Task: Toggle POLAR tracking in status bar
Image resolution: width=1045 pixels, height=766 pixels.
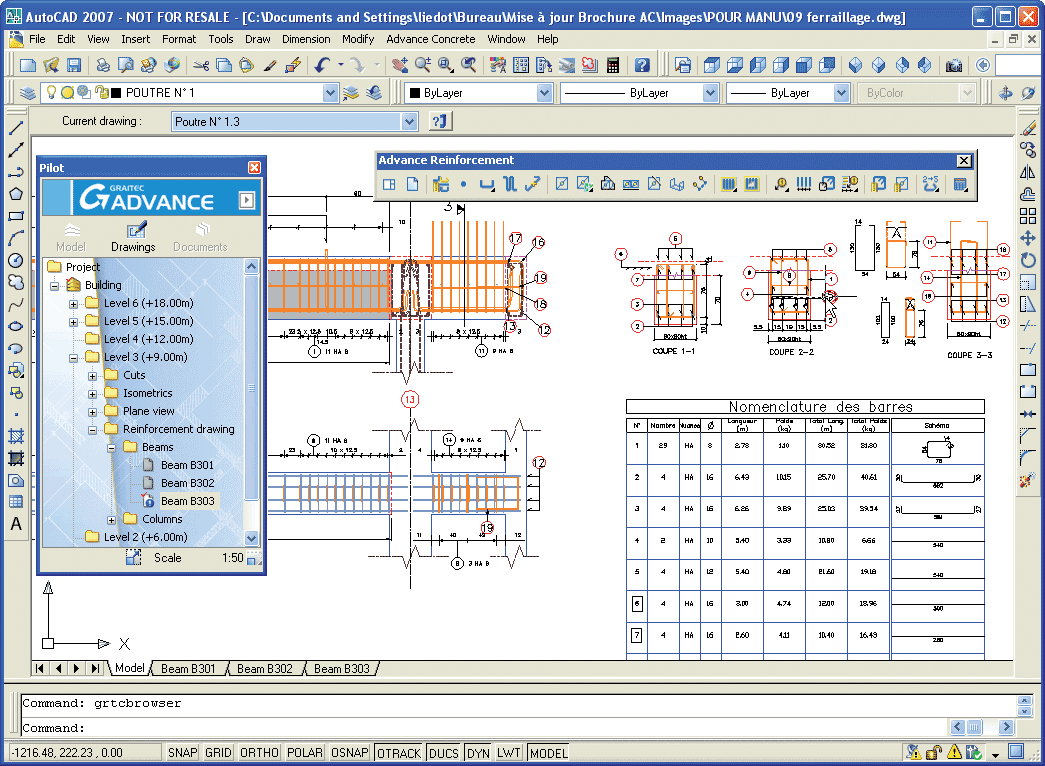Action: coord(305,753)
